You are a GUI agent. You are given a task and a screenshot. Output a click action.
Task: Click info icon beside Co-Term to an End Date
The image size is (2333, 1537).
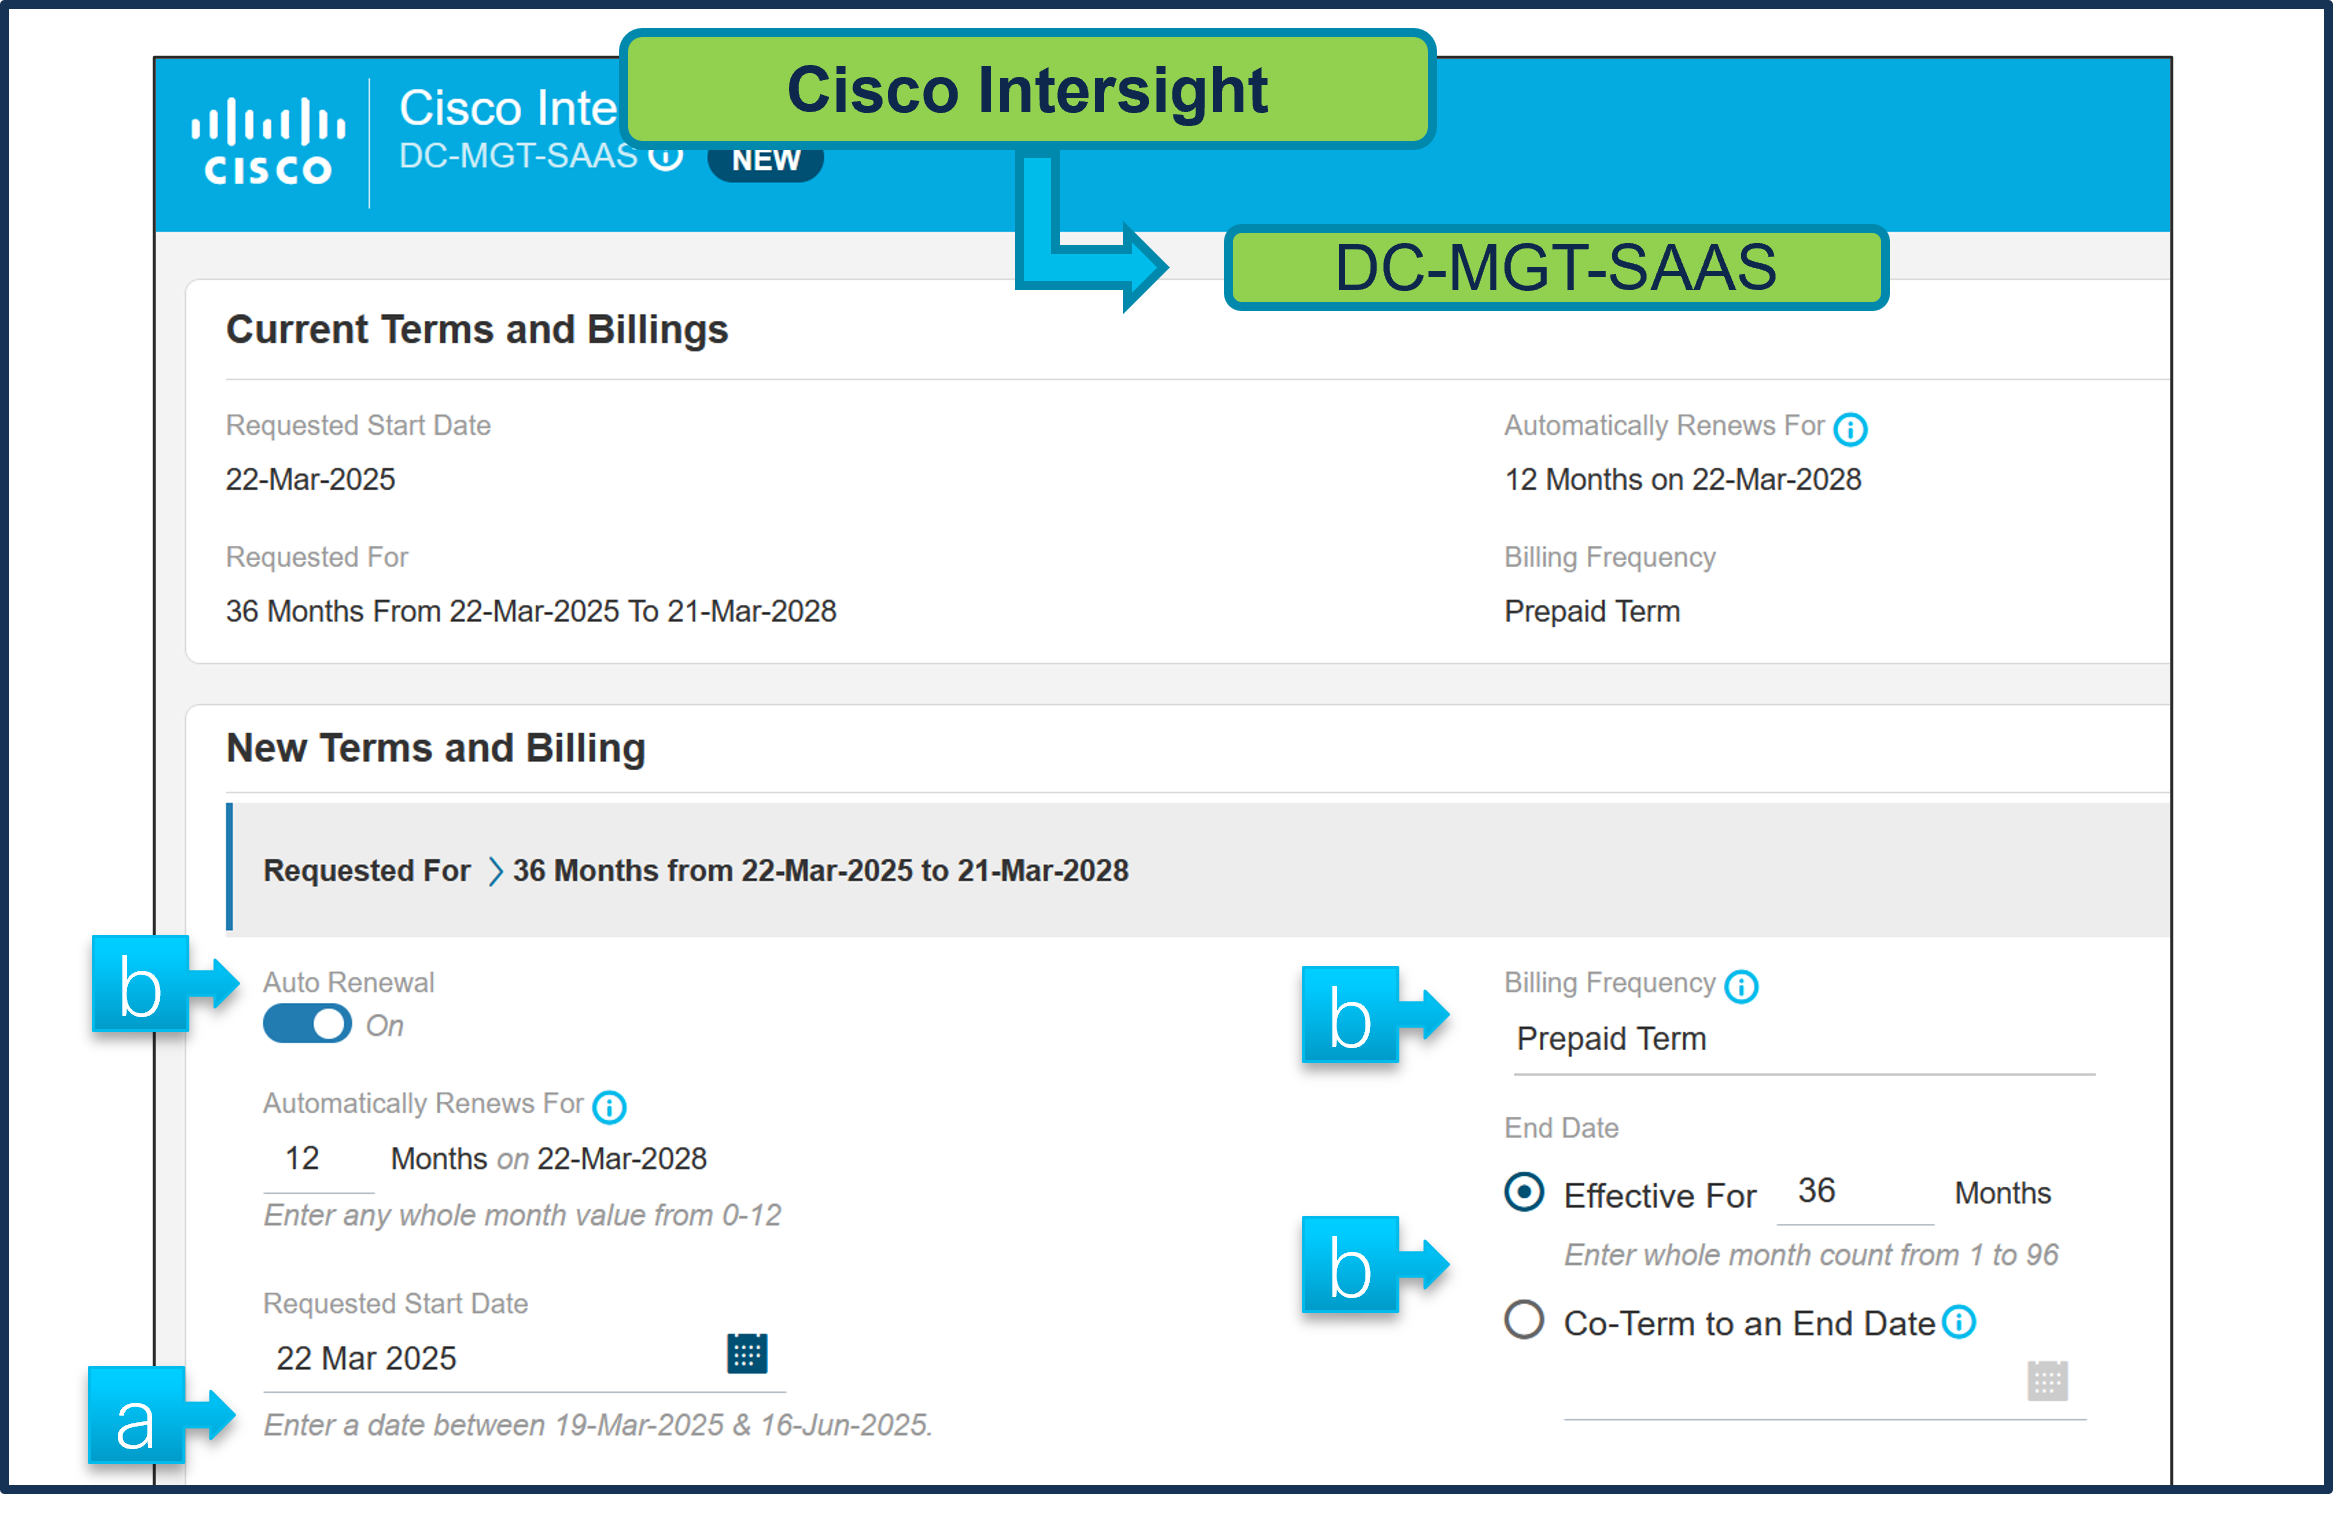pyautogui.click(x=1959, y=1322)
